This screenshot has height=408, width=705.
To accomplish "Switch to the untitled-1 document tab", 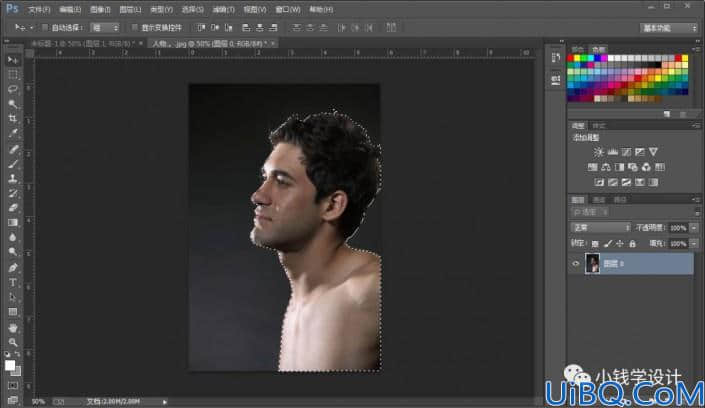I will point(83,44).
